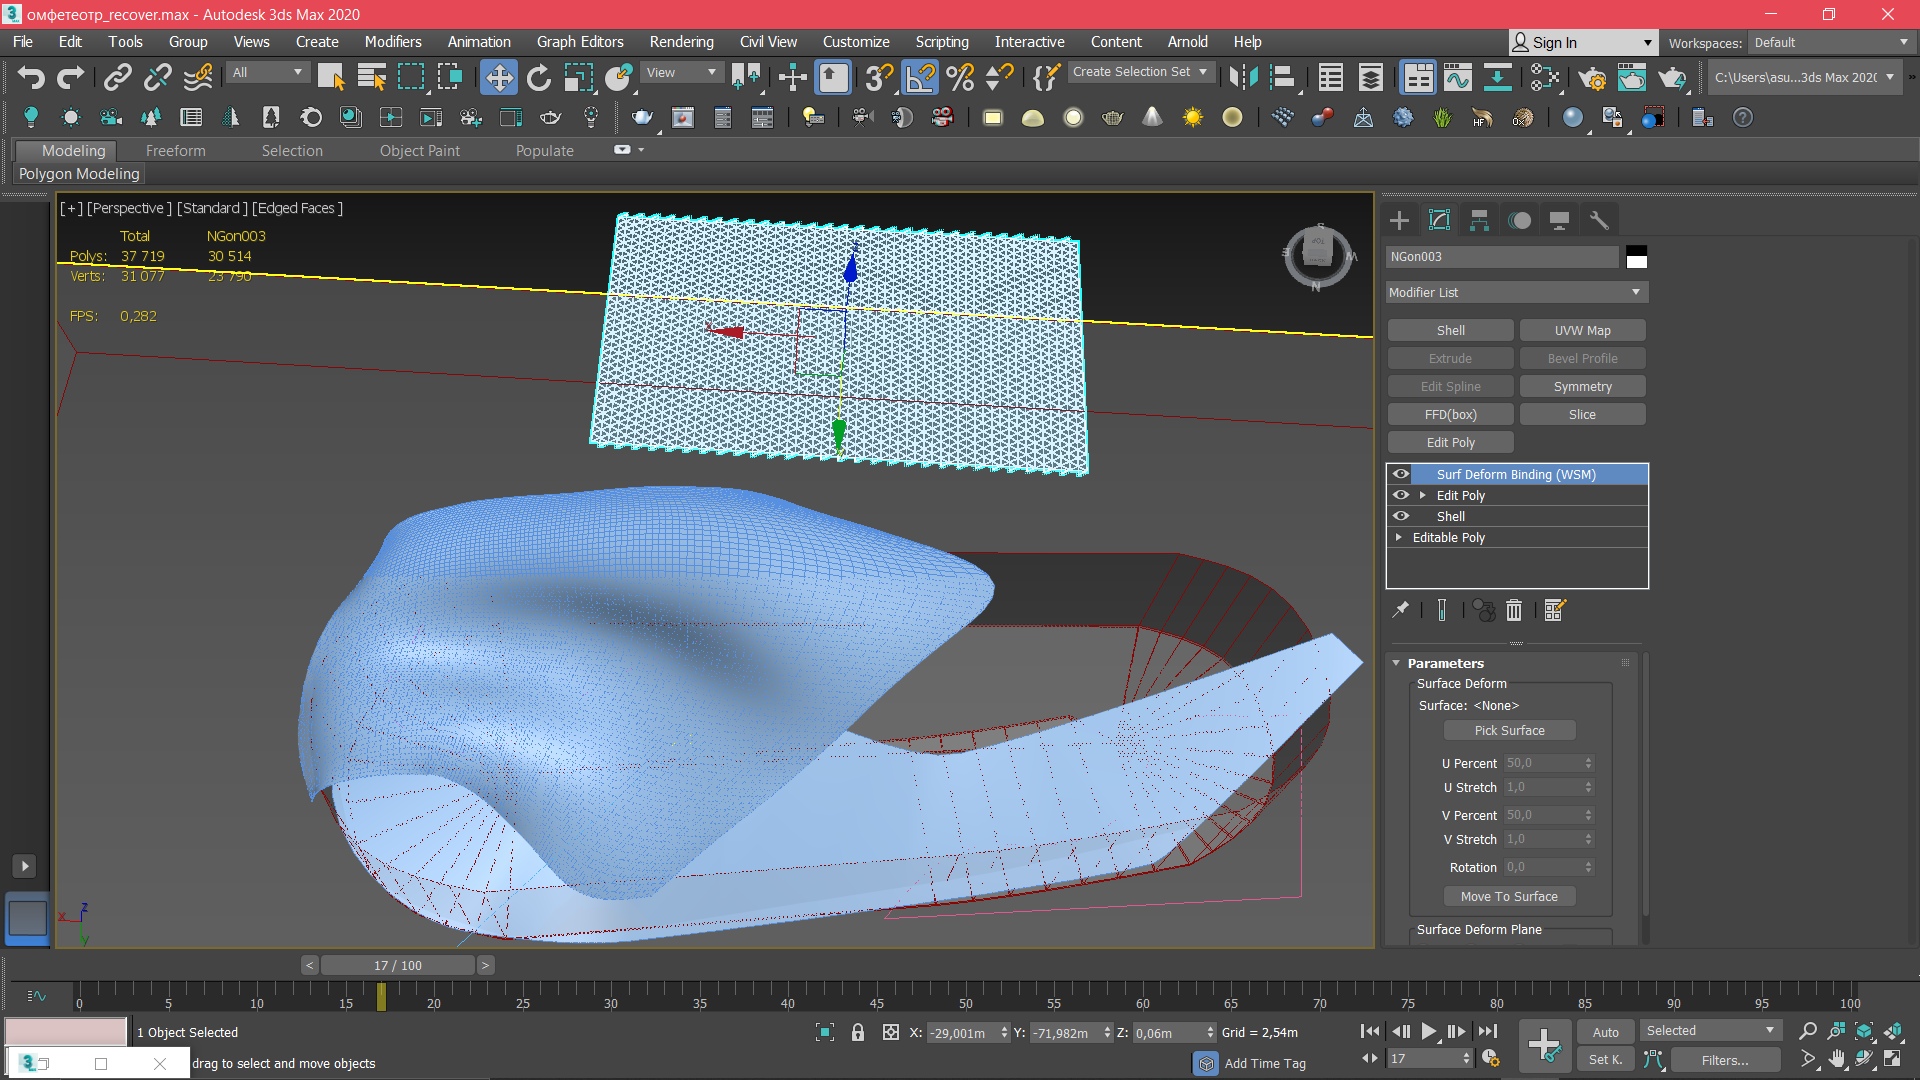Select the Move tool in main toolbar
Viewport: 1920px width, 1080px height.
pyautogui.click(x=498, y=77)
